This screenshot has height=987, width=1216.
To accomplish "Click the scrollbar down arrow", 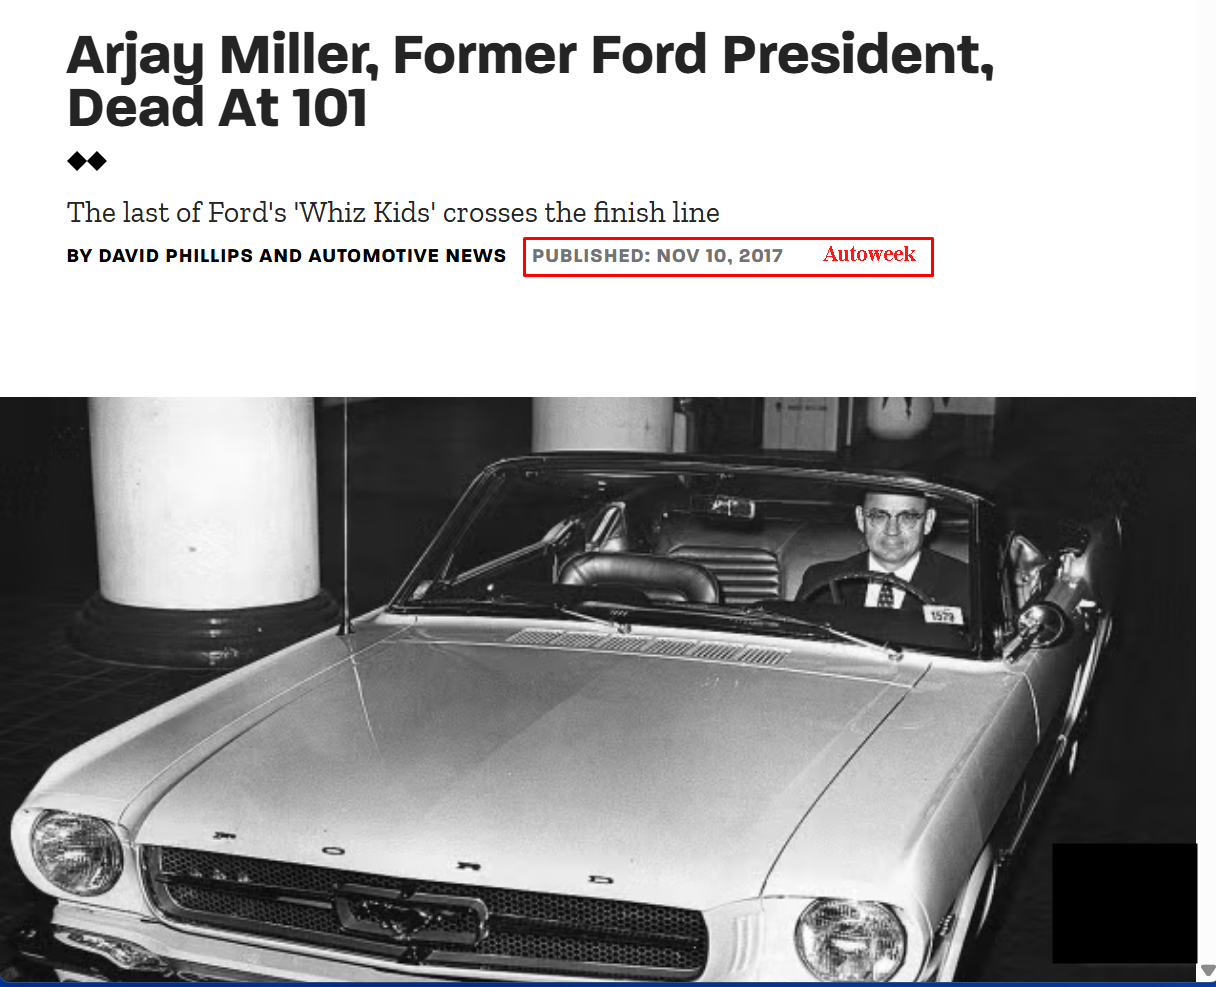I will (1206, 970).
